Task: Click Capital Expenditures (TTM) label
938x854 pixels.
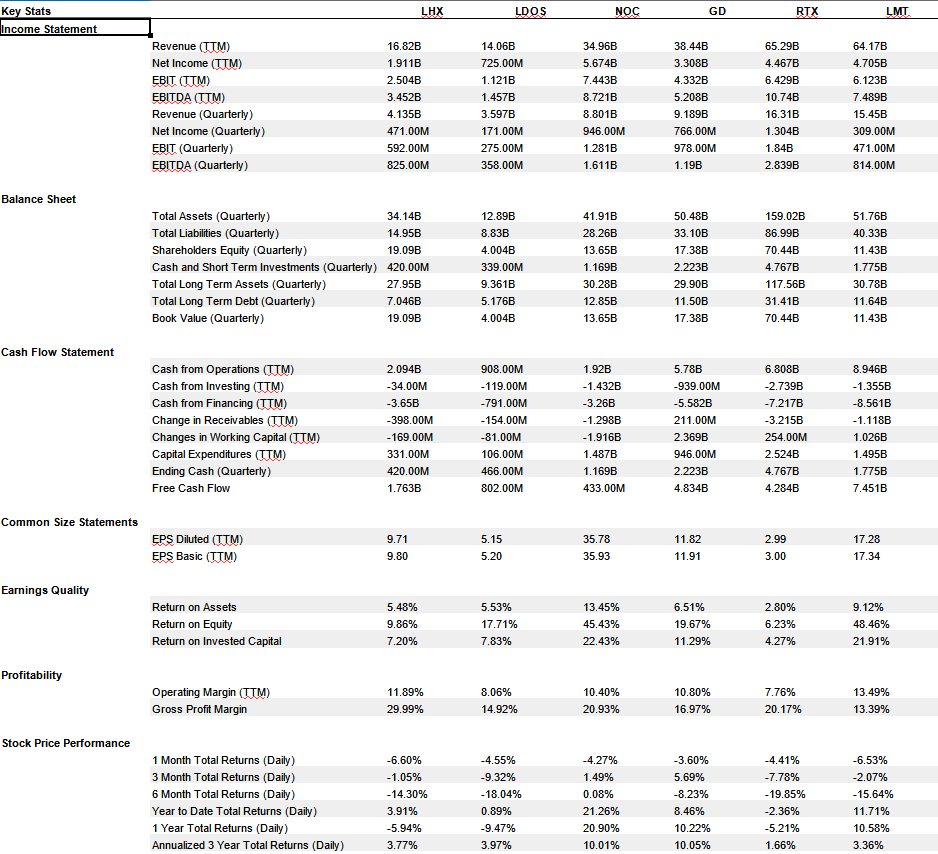Action: coord(219,455)
